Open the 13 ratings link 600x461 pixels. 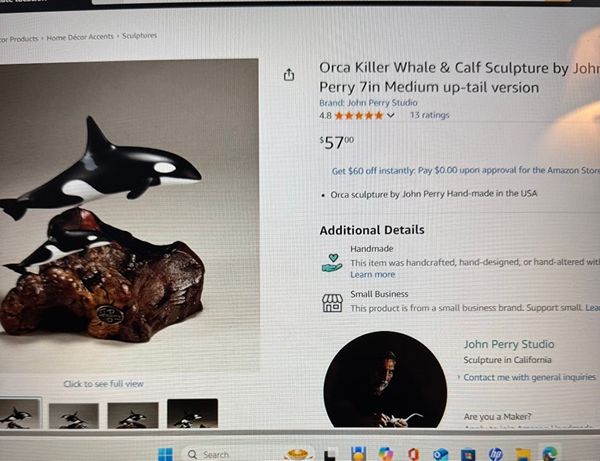[429, 115]
